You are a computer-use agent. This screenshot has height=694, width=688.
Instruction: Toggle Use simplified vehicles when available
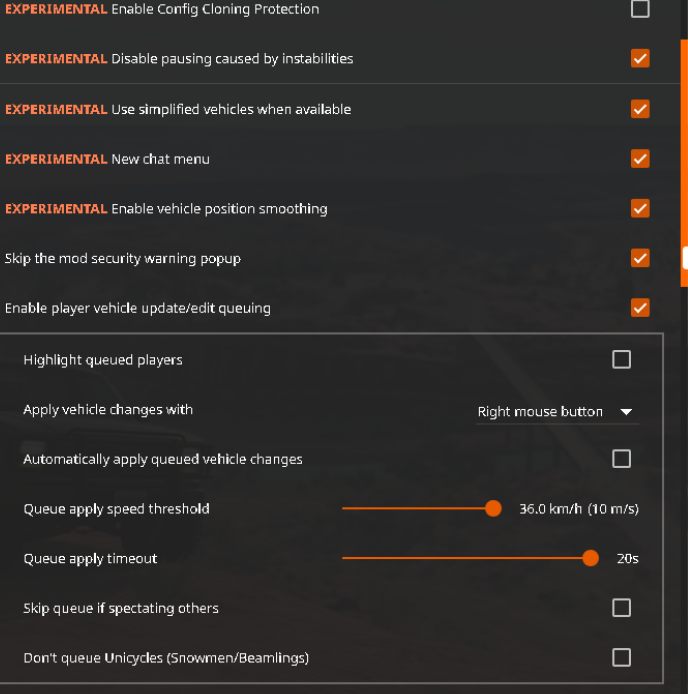tap(640, 109)
